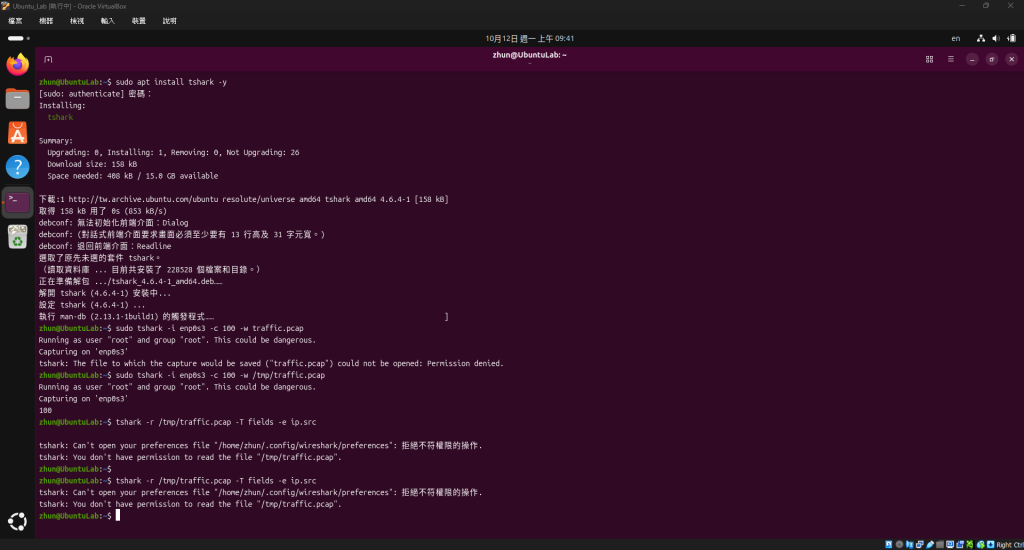Click the workspace indicator pill in the top bar

pos(18,39)
